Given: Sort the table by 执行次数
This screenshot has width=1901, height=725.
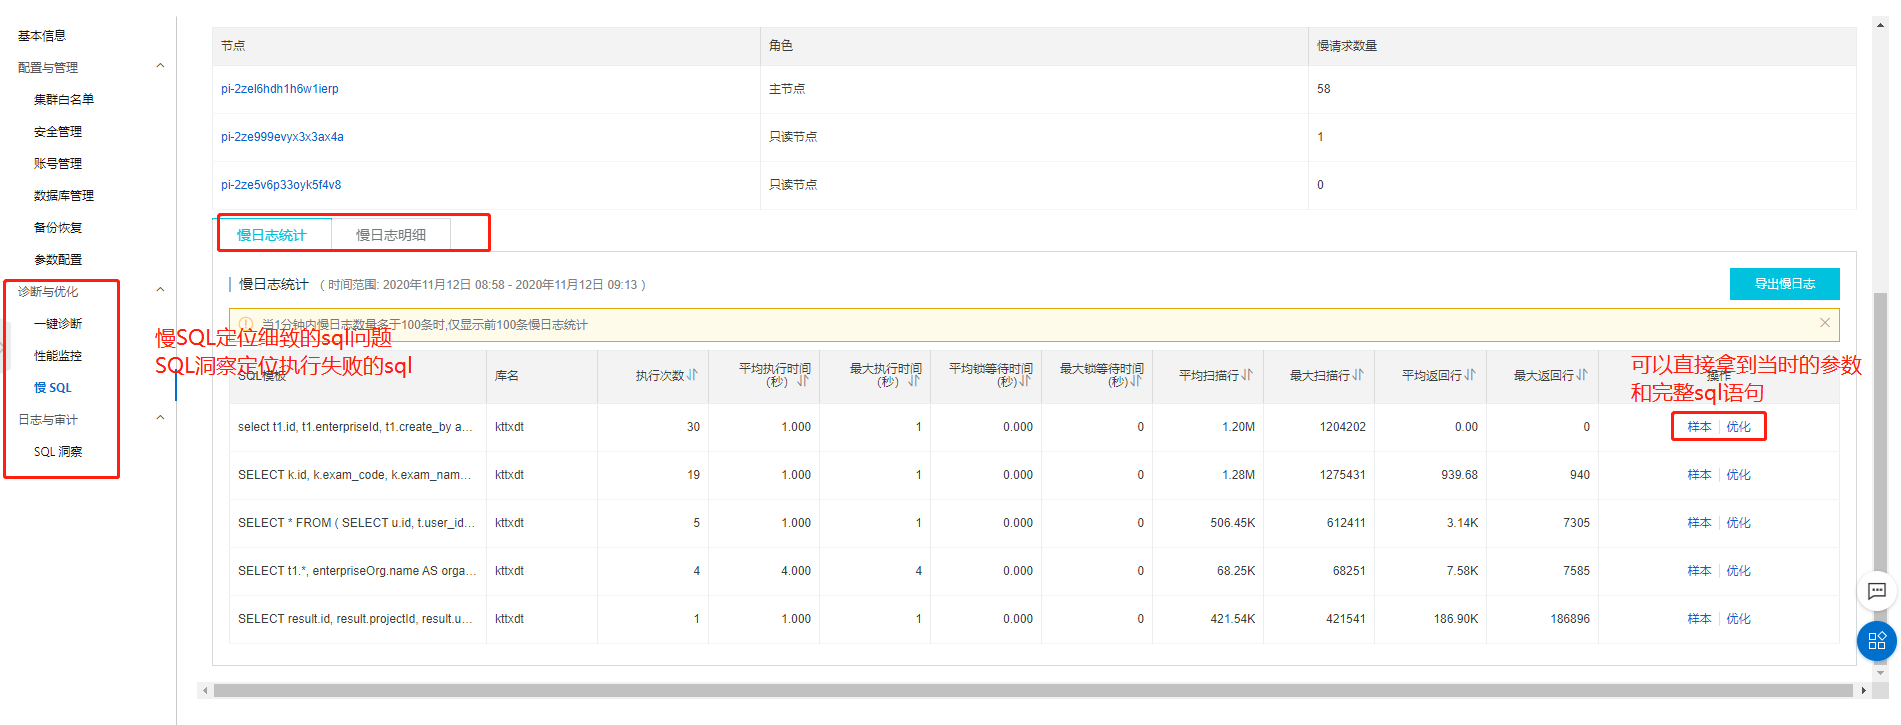Looking at the screenshot, I should click(692, 375).
